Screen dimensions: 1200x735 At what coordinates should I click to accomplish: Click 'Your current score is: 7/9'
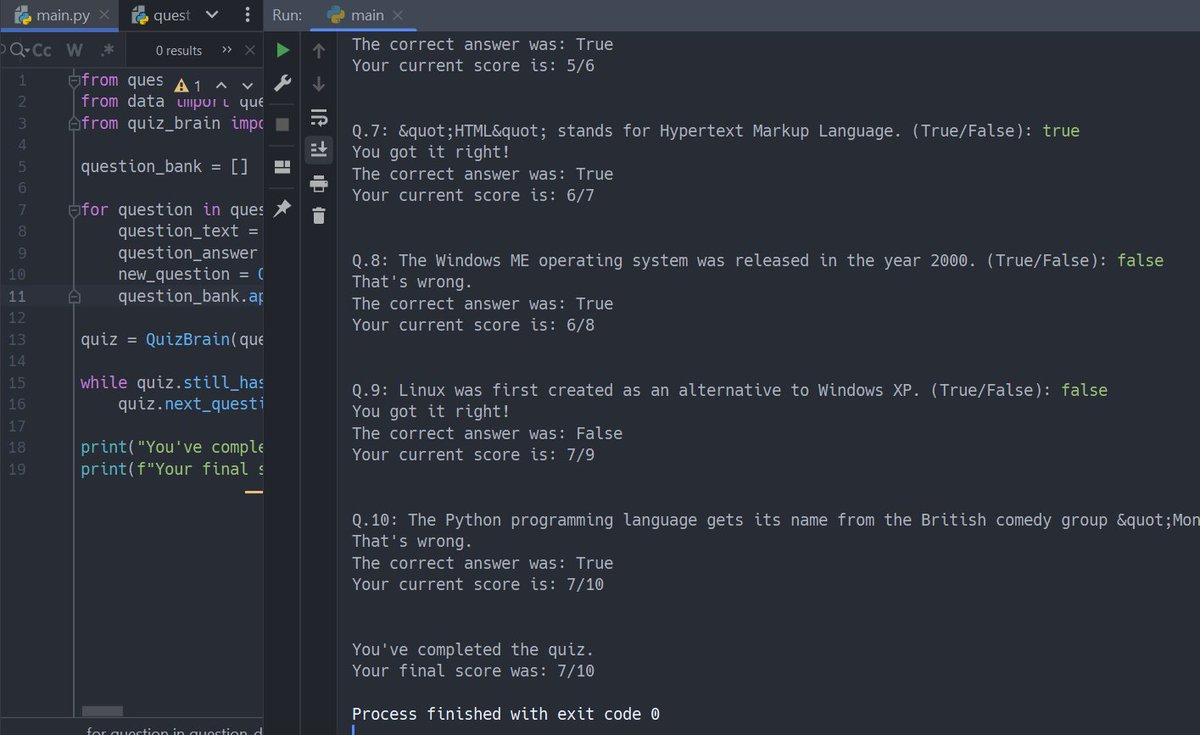pos(473,455)
